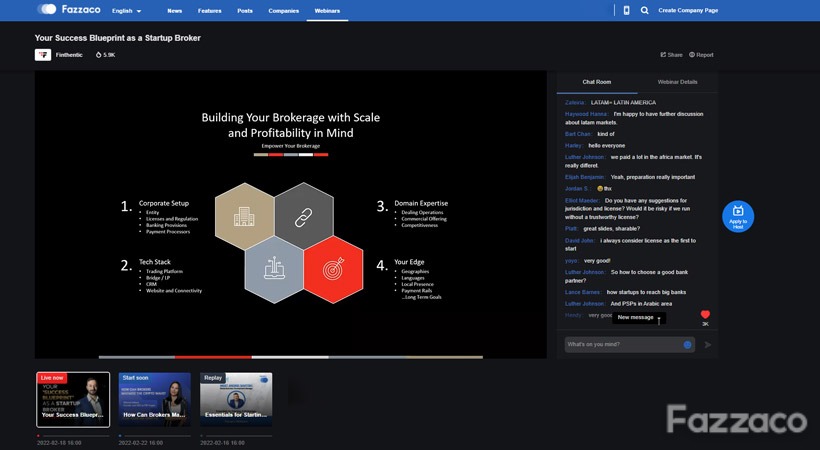Click the webinar slide video area
Image resolution: width=820 pixels, height=450 pixels.
[291, 215]
